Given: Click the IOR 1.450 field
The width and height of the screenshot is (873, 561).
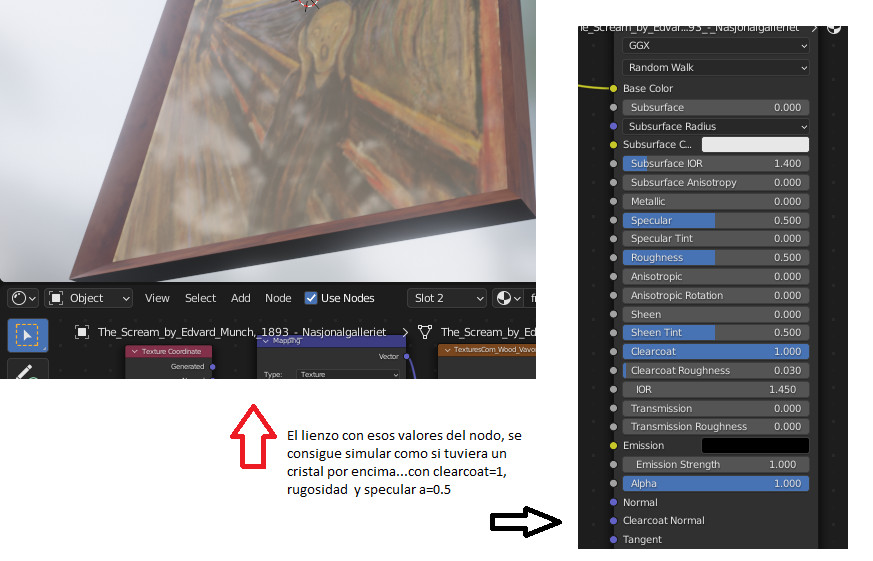Looking at the screenshot, I should click(715, 390).
